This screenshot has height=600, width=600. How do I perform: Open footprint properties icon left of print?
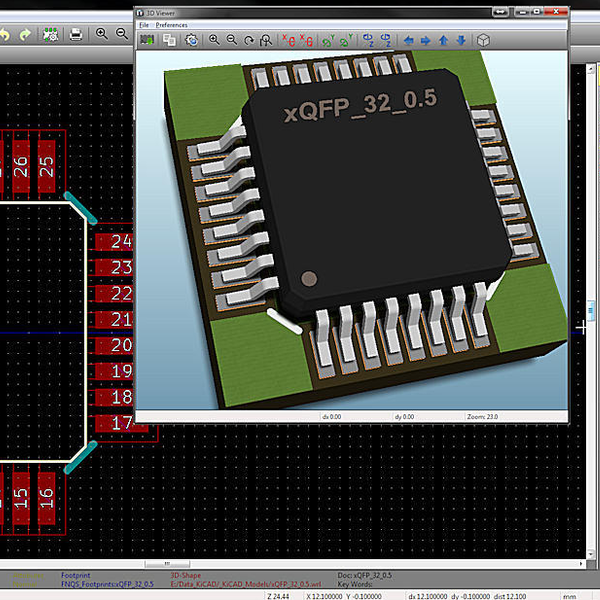pos(50,35)
